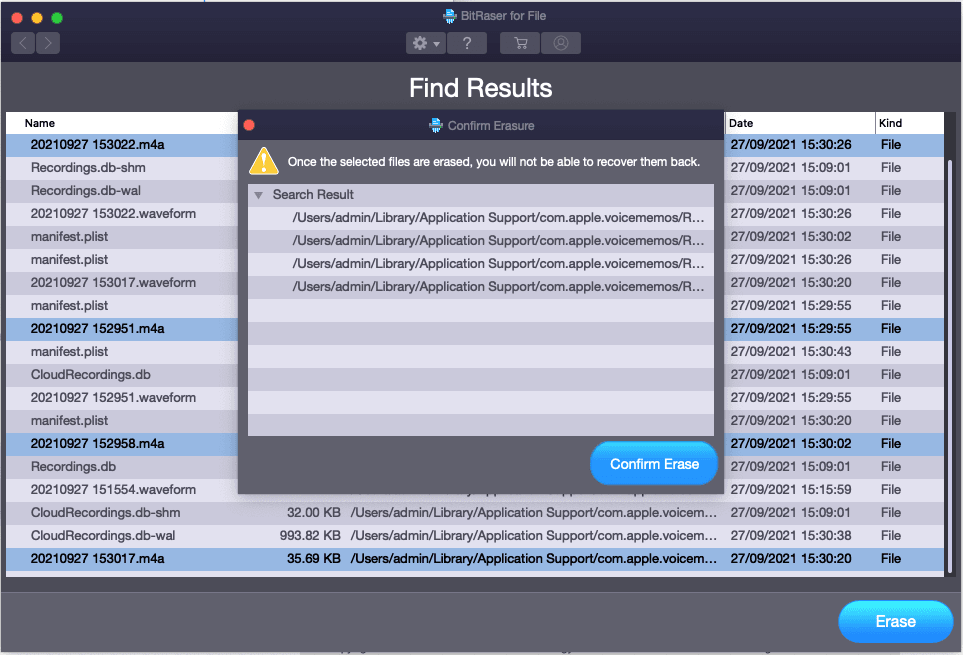
Task: Click date 27/09/2021 15:15:59
Action: pos(790,490)
